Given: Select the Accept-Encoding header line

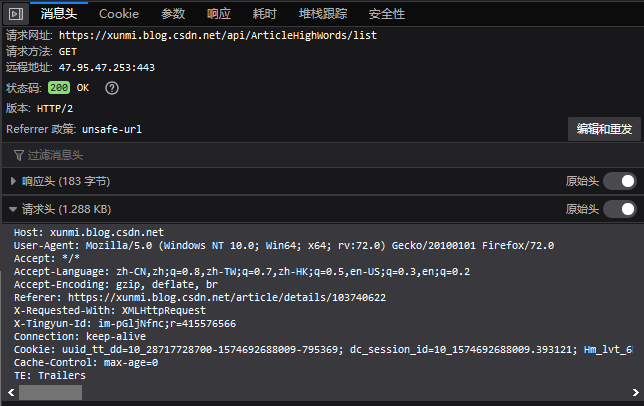Looking at the screenshot, I should click(116, 284).
